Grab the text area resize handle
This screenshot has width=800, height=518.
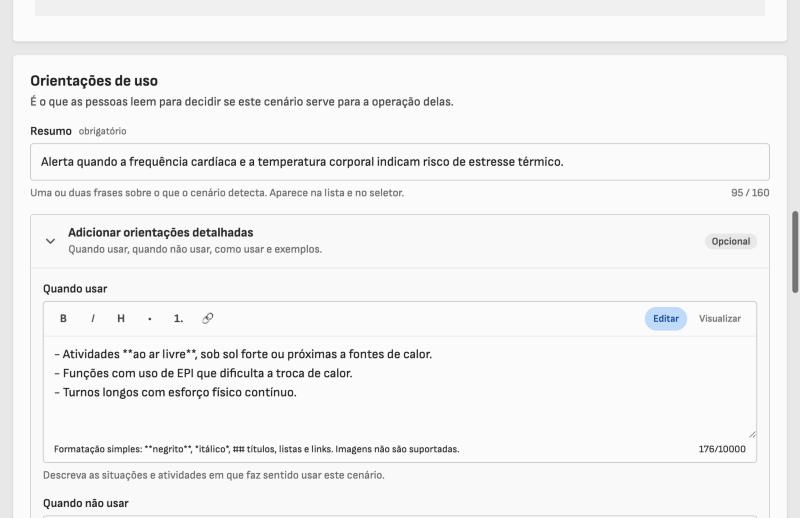pos(752,434)
